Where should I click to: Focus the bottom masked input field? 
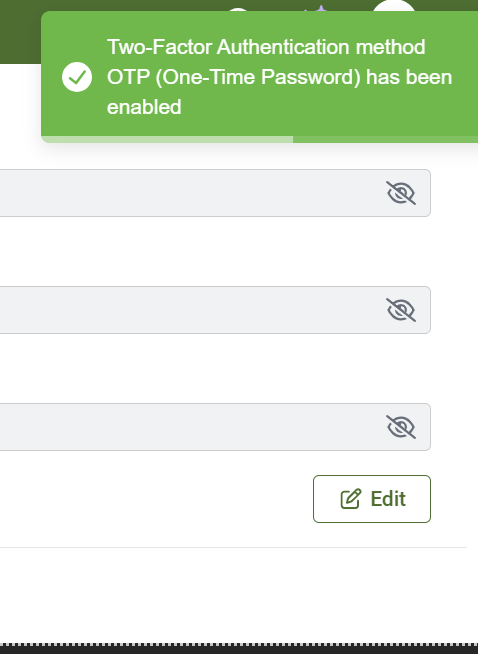click(215, 427)
